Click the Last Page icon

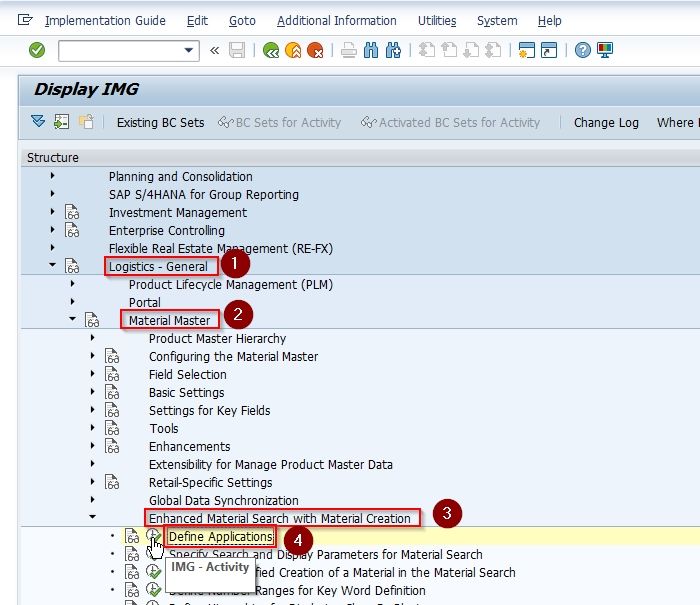coord(493,50)
